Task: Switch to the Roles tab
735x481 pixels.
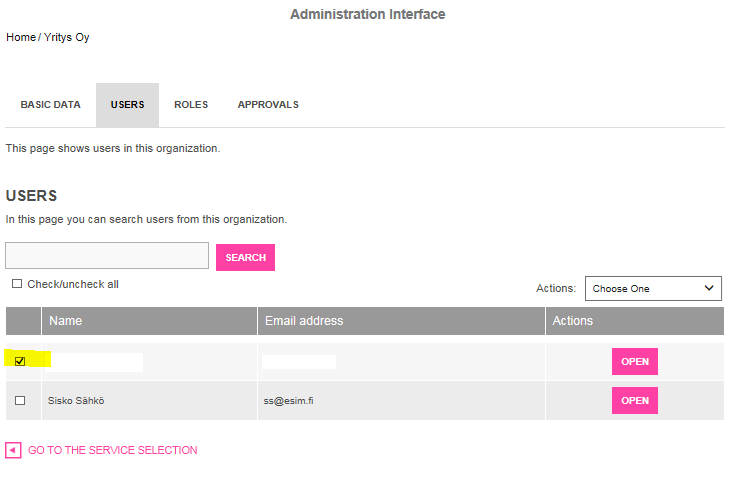Action: 191,105
